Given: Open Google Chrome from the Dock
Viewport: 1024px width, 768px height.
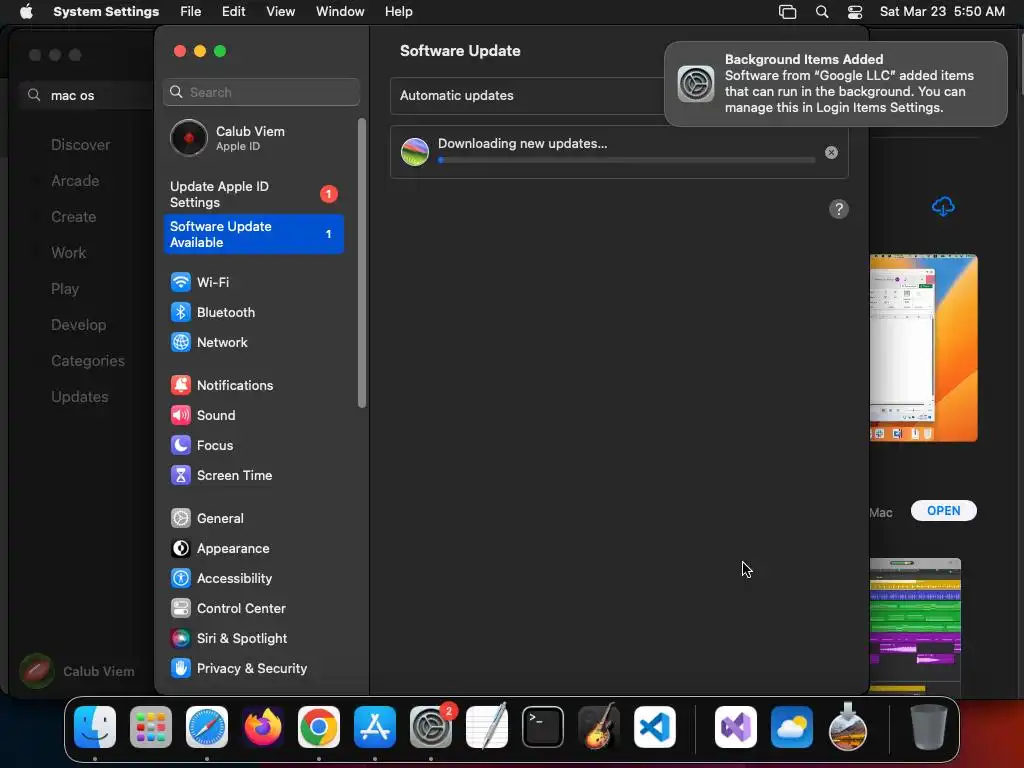Looking at the screenshot, I should pyautogui.click(x=319, y=727).
